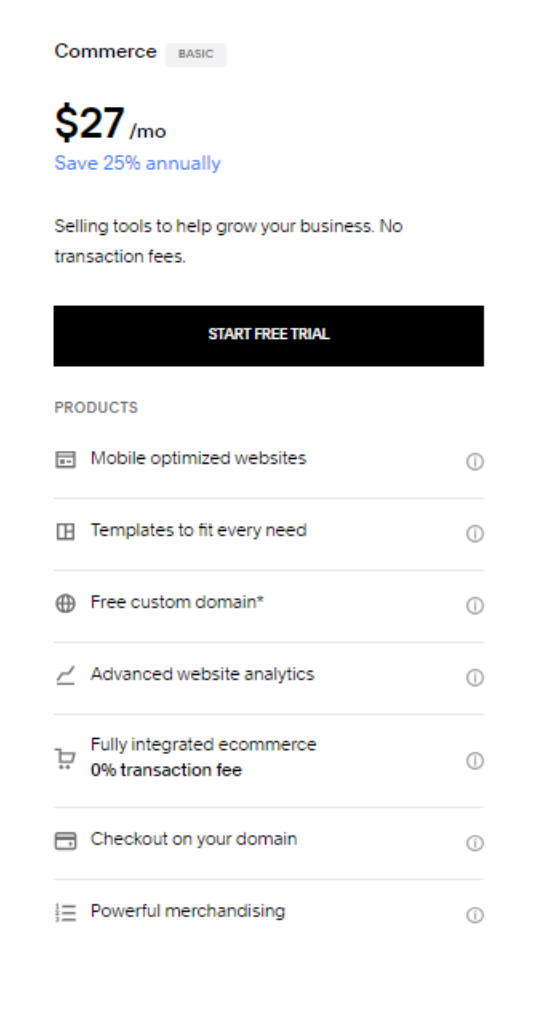Screen dimensions: 556x1010
Task: Open info tooltip for Powerful merchandising
Action: tap(475, 915)
